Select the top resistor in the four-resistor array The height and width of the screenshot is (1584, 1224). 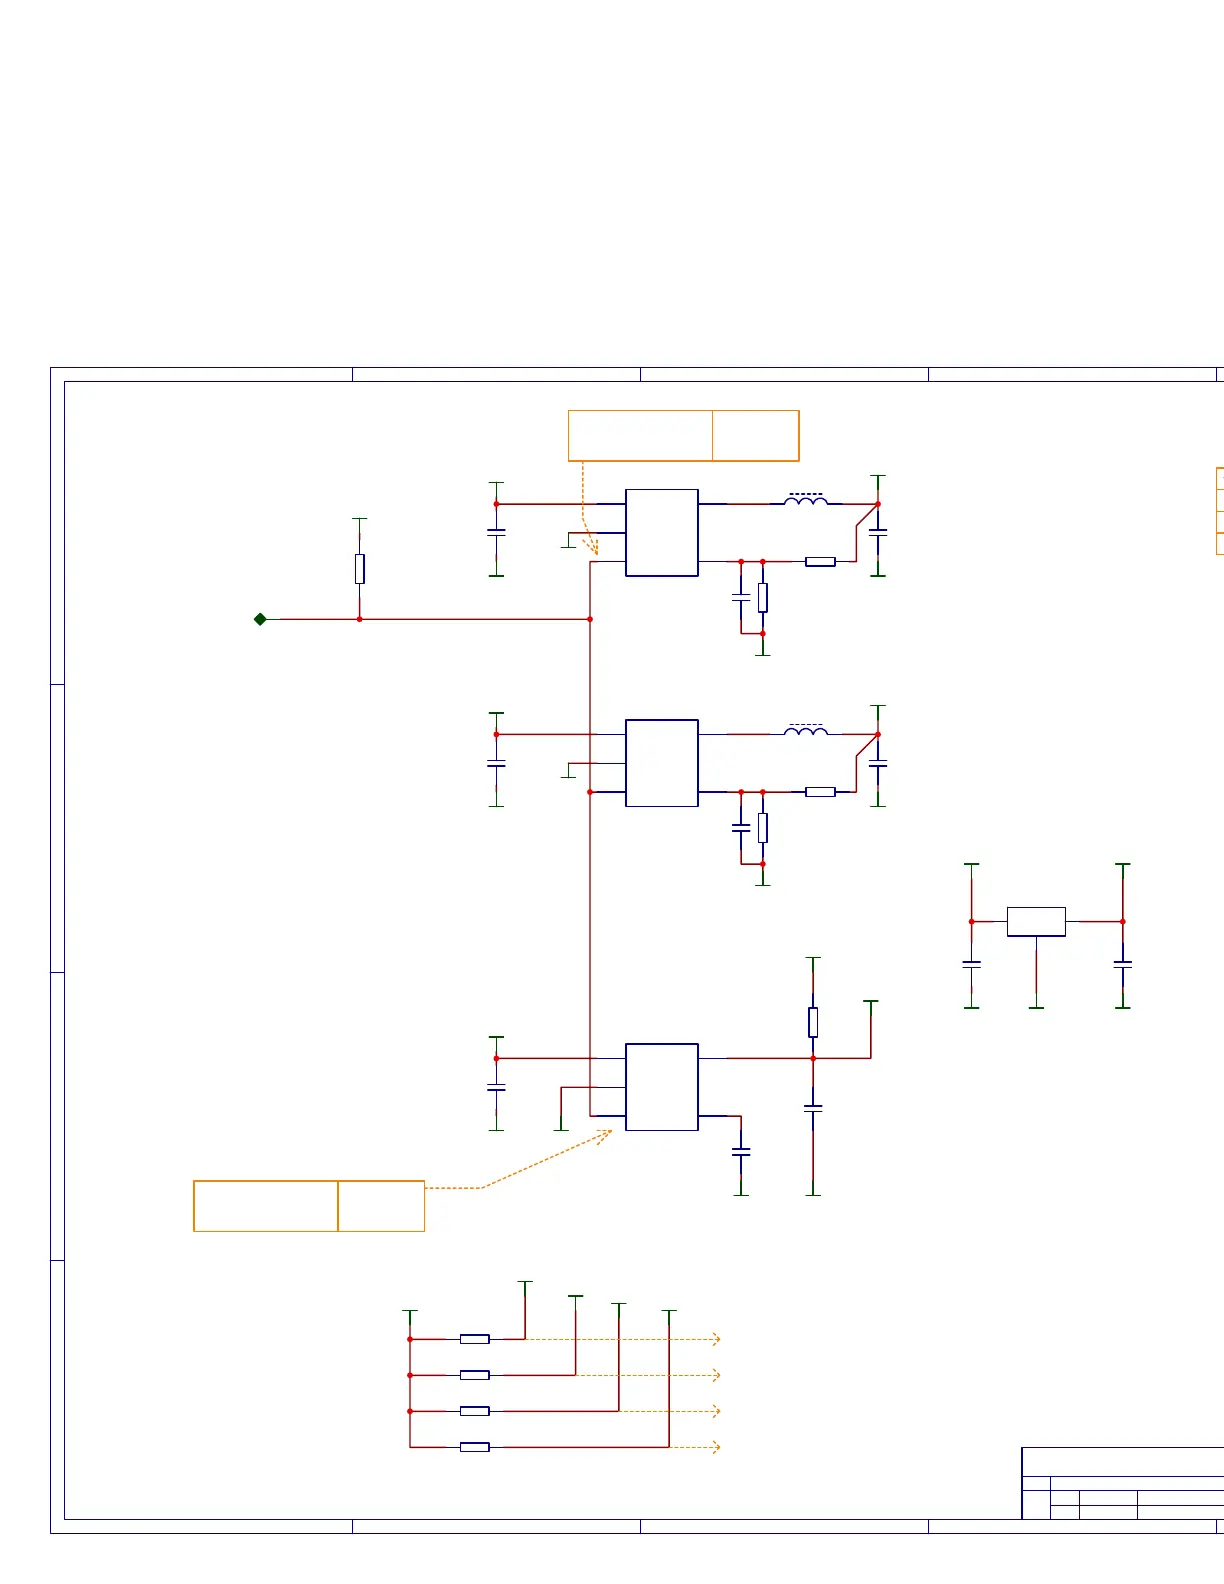coord(475,1339)
